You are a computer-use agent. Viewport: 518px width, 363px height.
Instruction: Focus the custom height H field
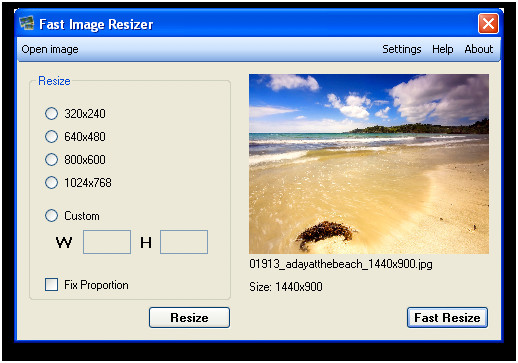(184, 242)
